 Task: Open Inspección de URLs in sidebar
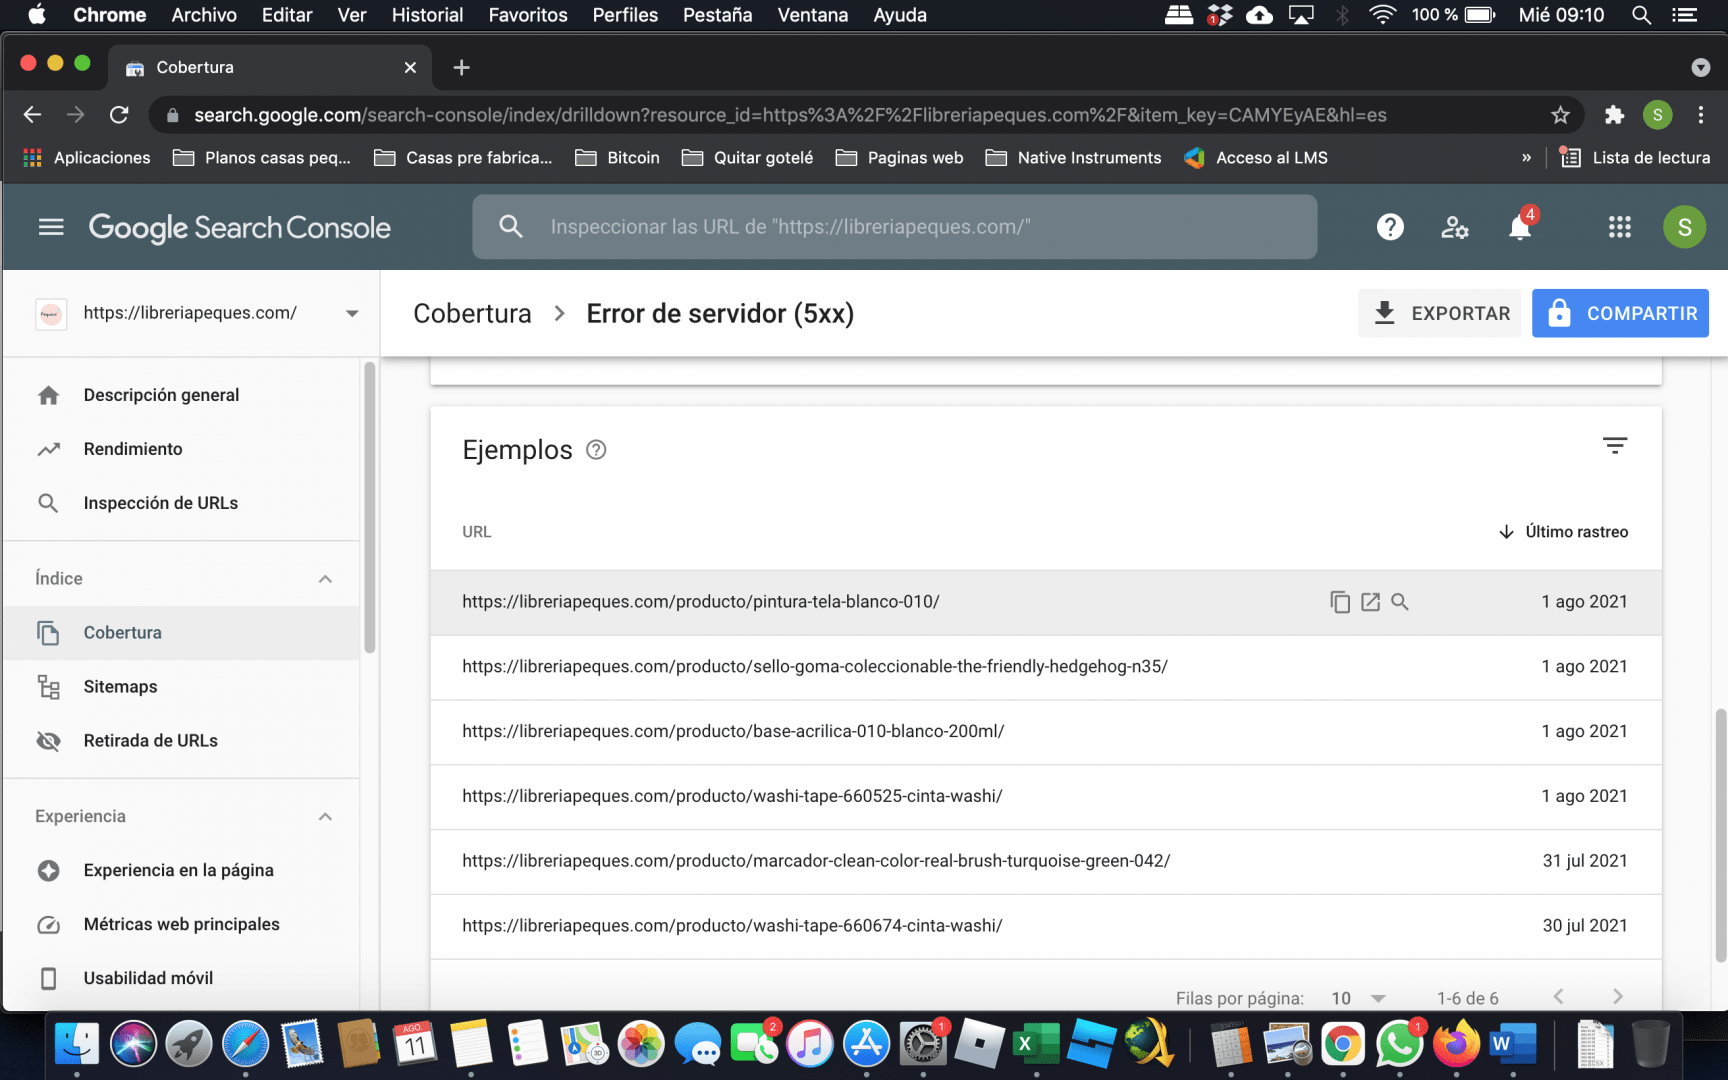[x=182, y=503]
